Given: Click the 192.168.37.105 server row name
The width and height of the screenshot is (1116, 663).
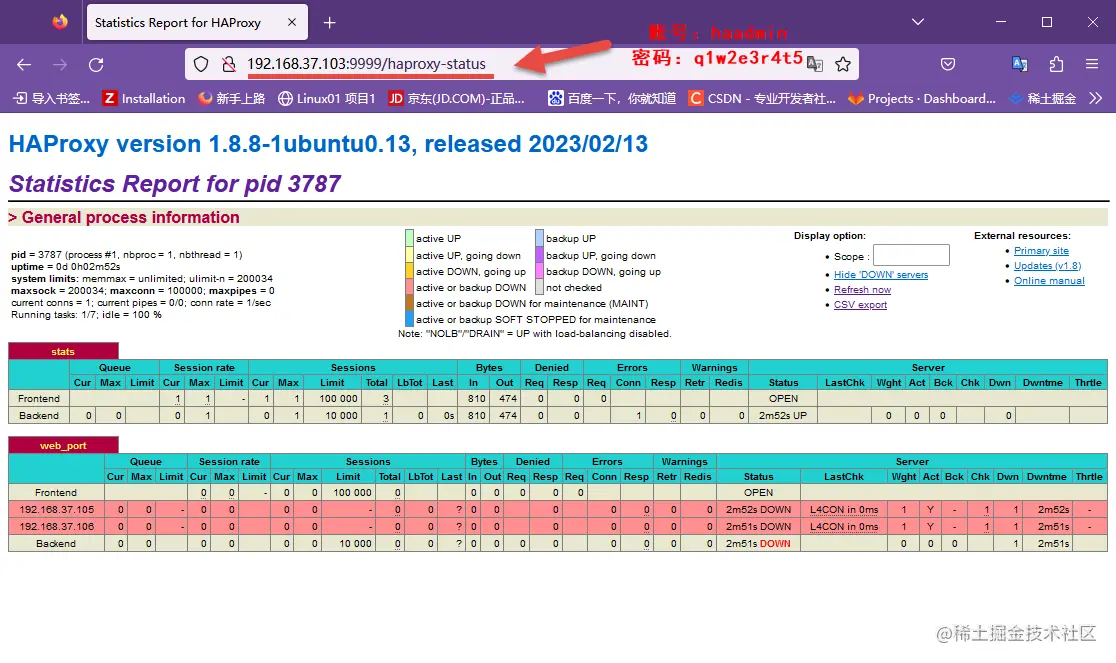Looking at the screenshot, I should tap(56, 509).
